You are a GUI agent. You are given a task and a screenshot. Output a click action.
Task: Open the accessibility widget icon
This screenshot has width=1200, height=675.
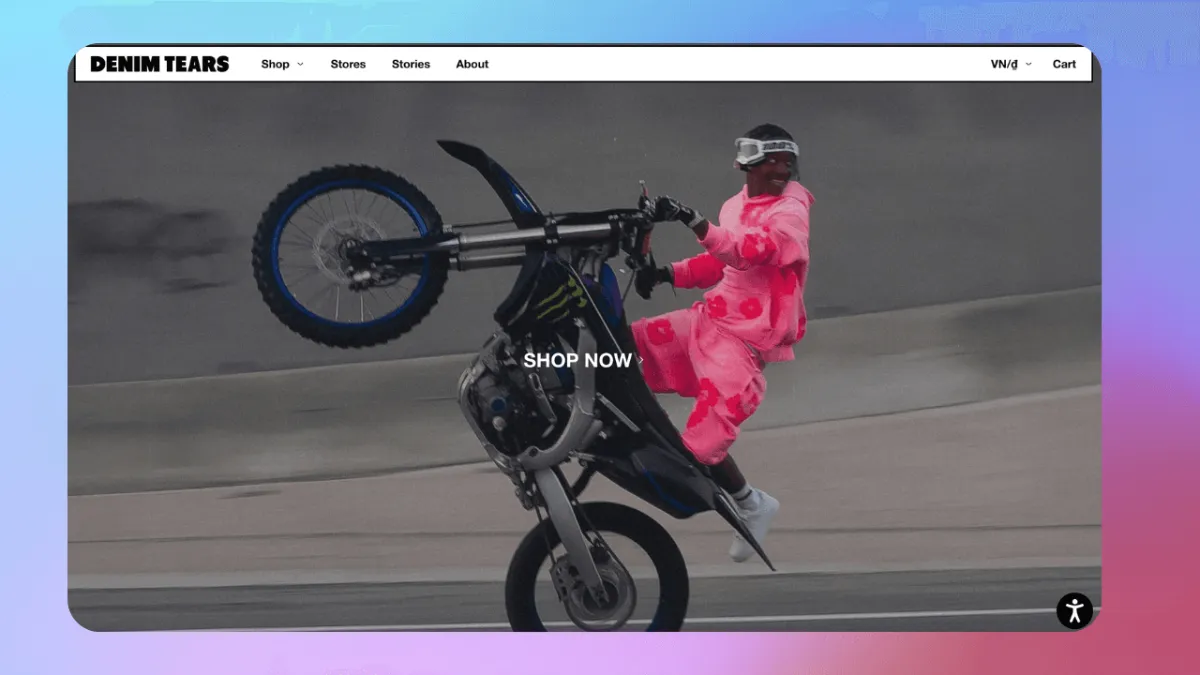click(1074, 610)
